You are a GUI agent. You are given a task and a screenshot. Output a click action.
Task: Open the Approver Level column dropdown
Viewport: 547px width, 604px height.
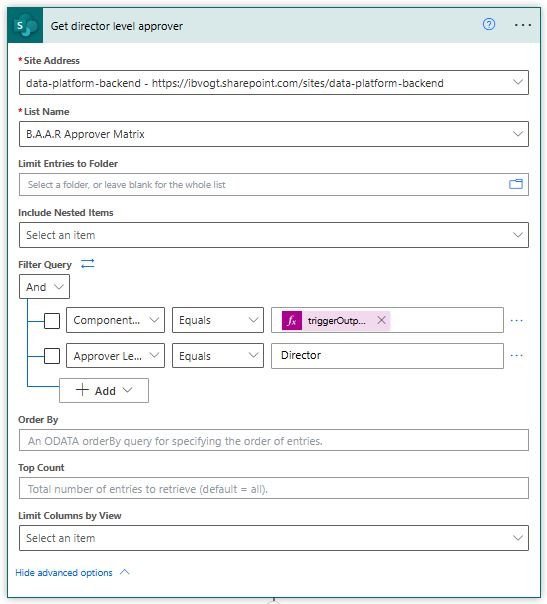pyautogui.click(x=115, y=356)
